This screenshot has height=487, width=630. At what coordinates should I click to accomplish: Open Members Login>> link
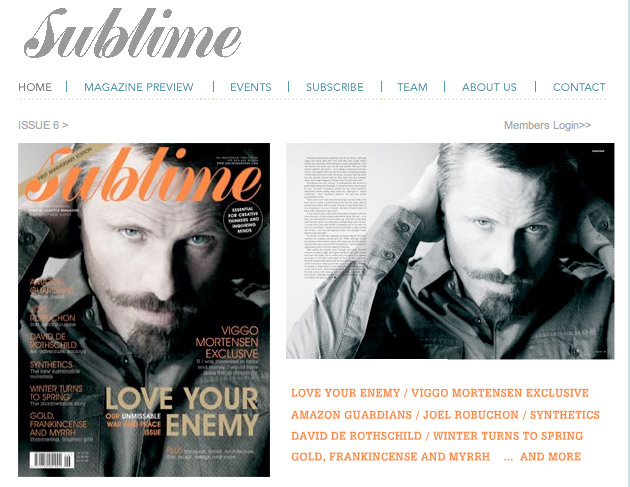(547, 125)
